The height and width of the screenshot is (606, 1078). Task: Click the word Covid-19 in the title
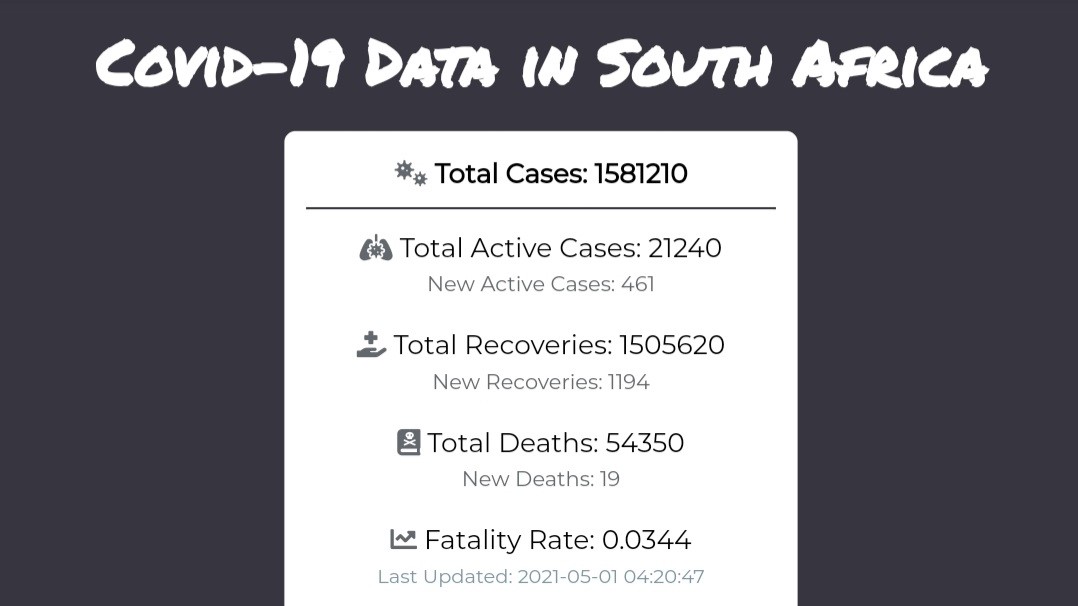(220, 64)
